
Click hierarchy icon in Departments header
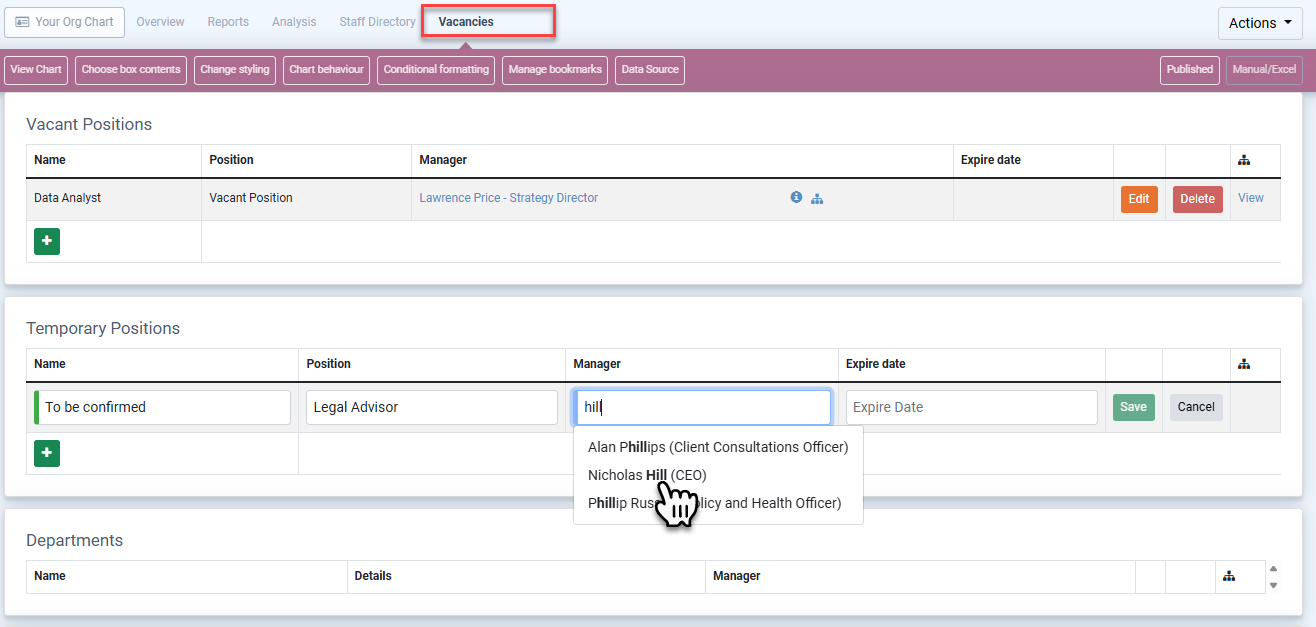click(x=1229, y=576)
